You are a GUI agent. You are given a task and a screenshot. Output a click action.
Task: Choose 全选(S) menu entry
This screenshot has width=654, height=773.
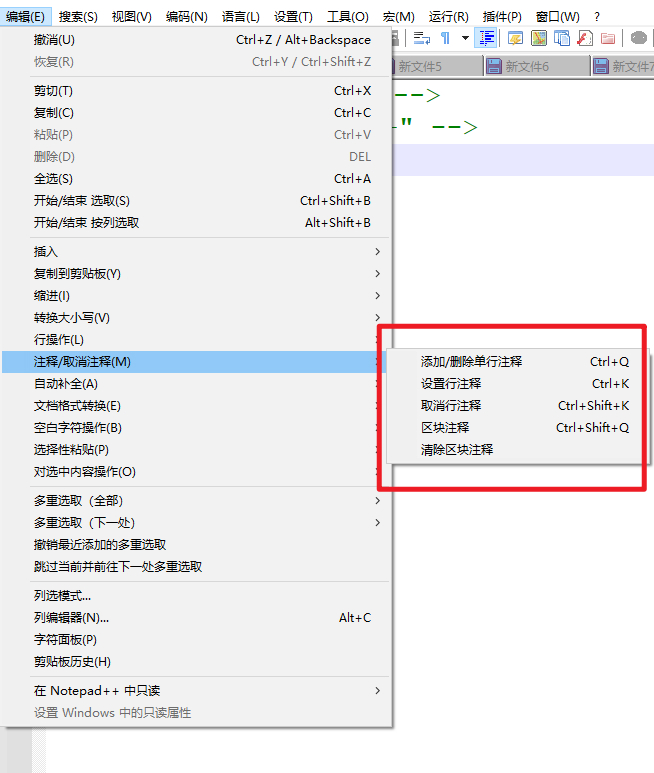[x=196, y=178]
